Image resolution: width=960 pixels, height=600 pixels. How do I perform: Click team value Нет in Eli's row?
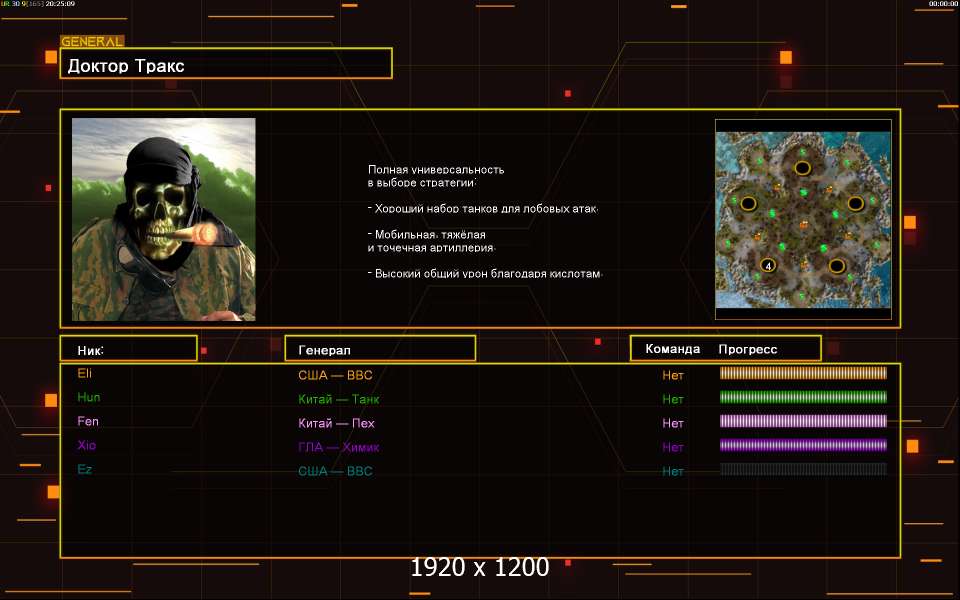(x=673, y=375)
